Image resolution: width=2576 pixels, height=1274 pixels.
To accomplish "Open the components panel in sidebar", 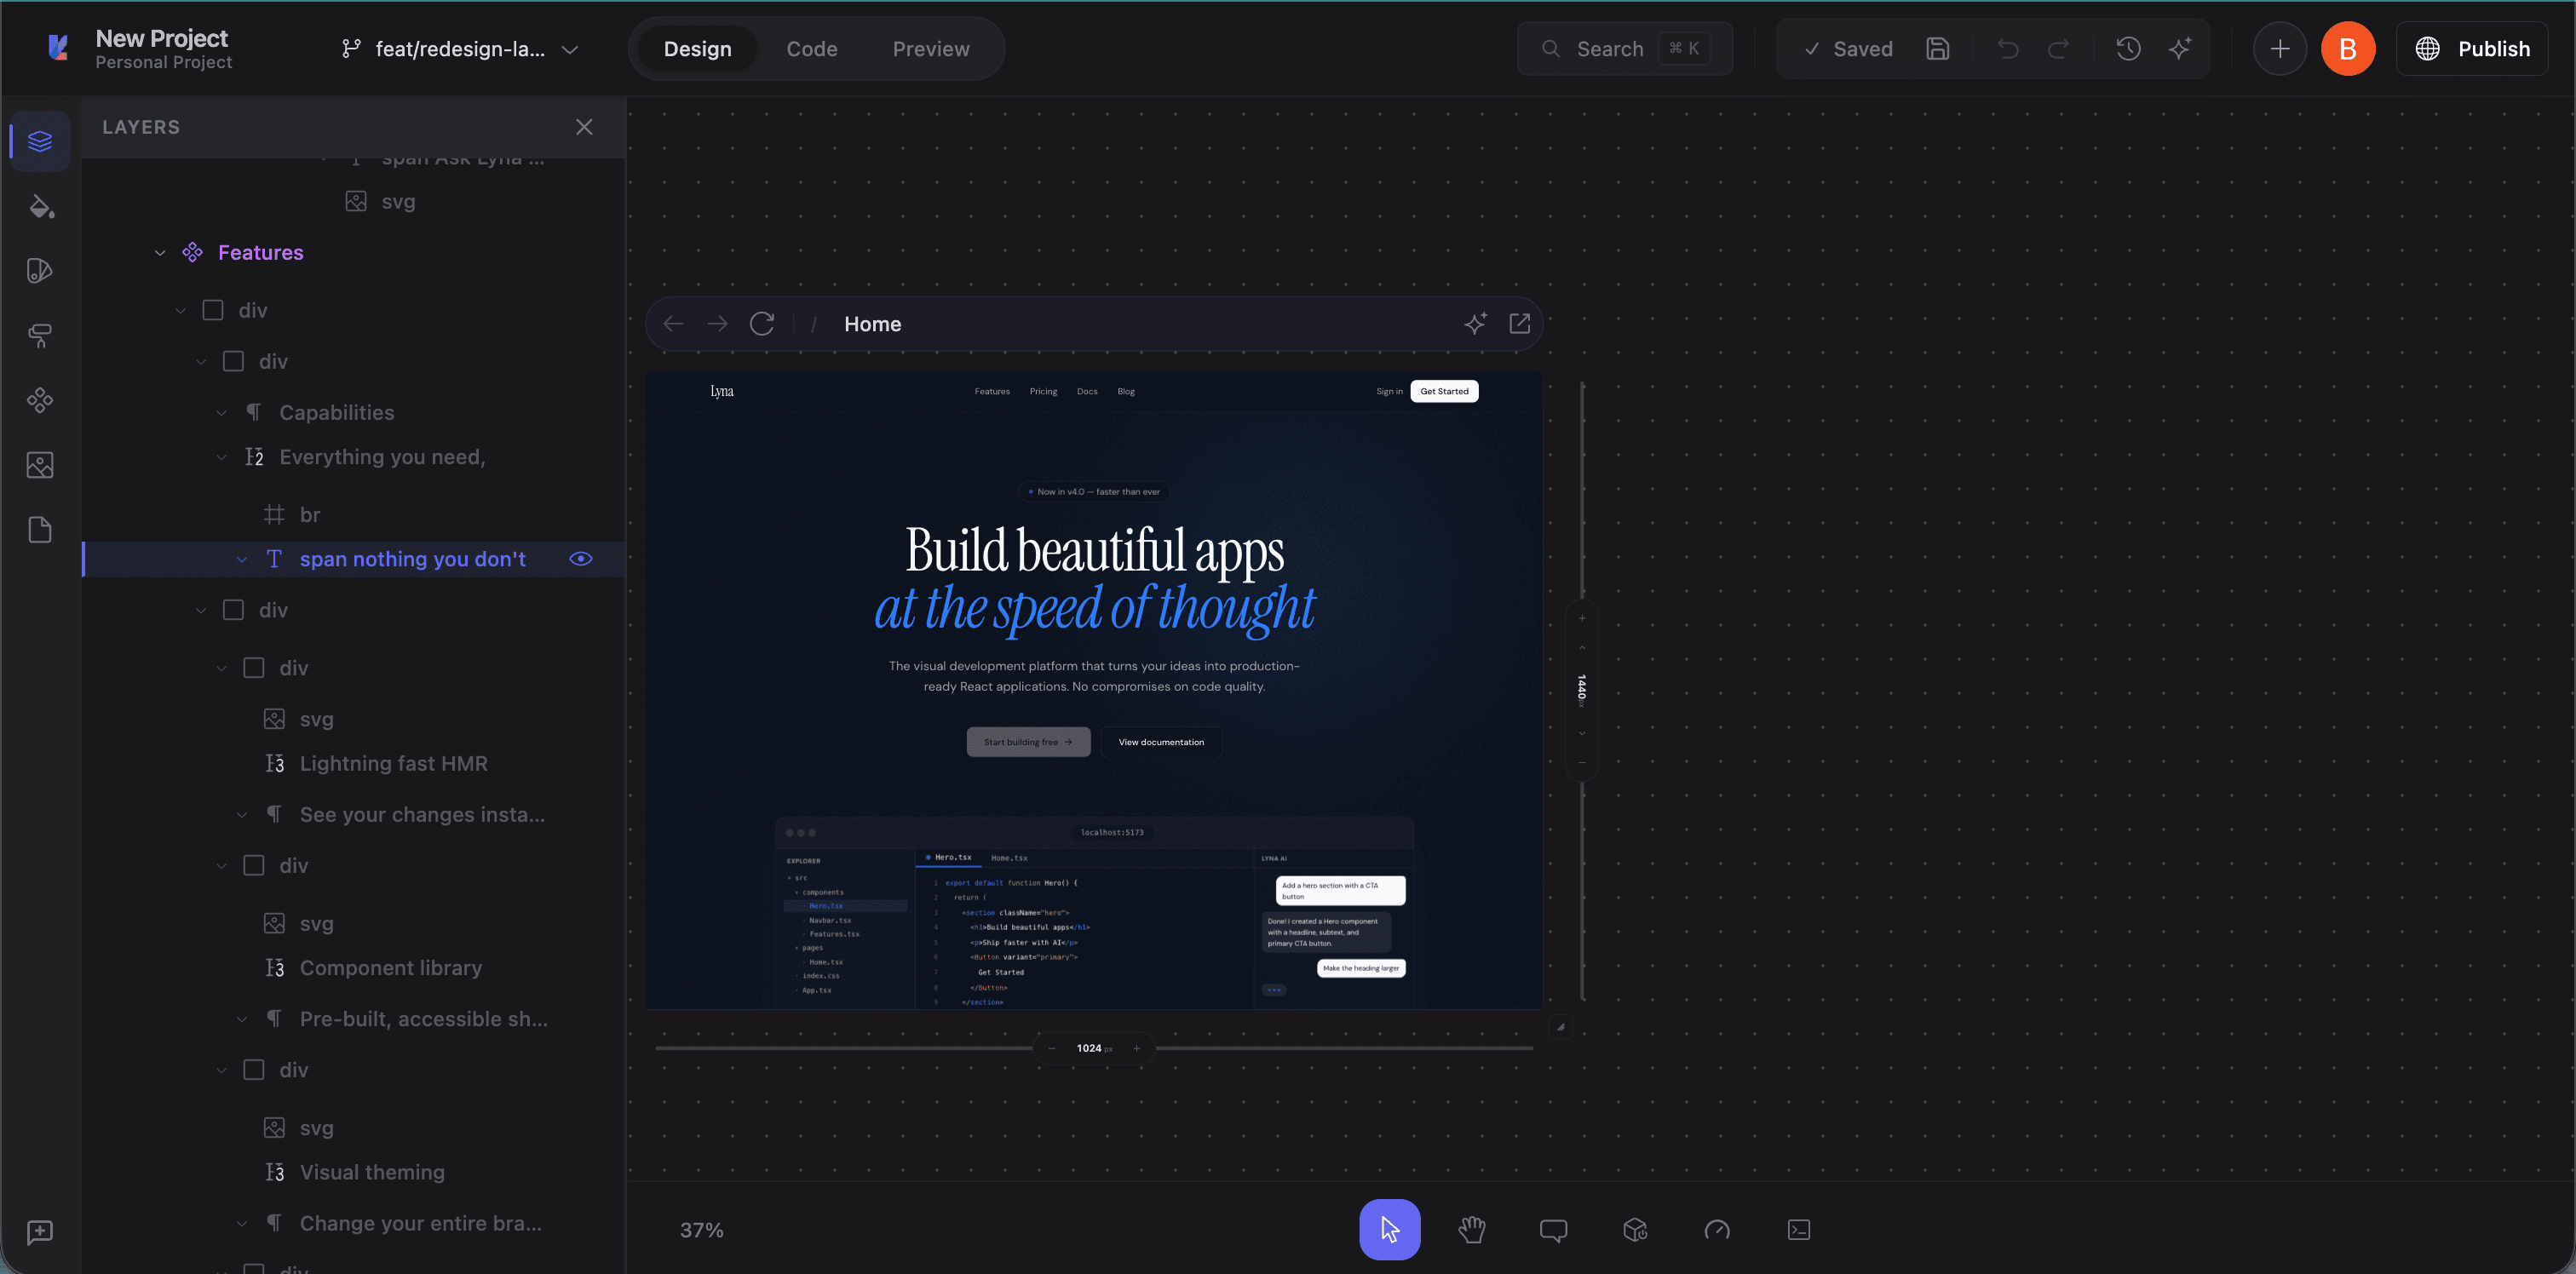I will [40, 401].
